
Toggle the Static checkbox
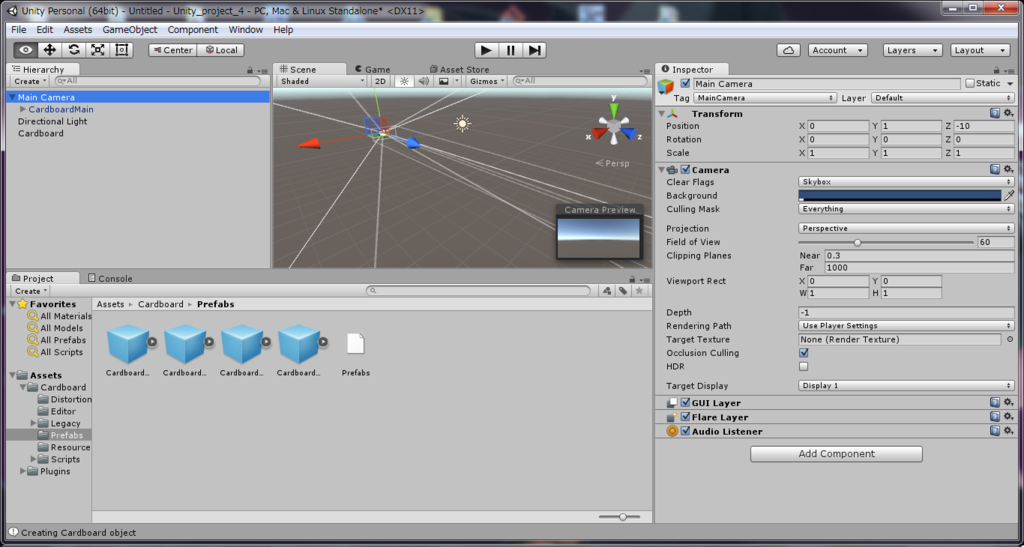click(970, 84)
